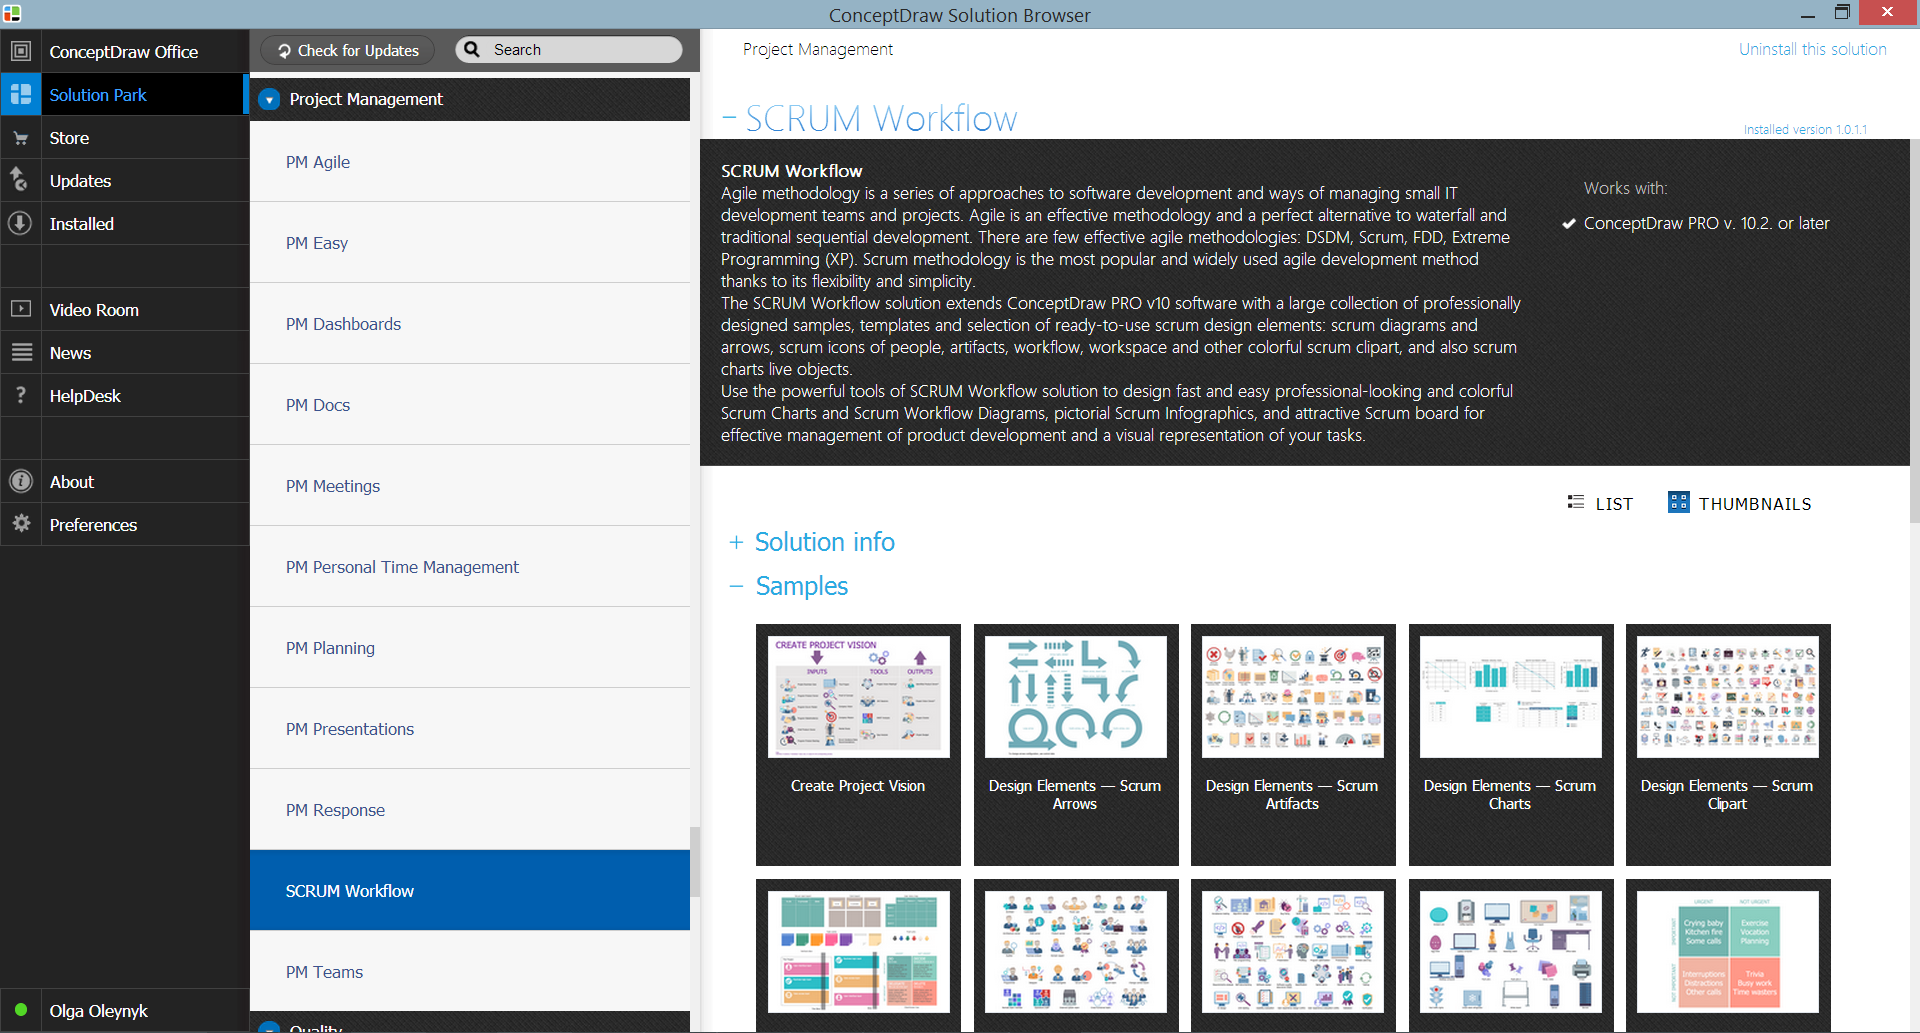Click Check for Updates button
The width and height of the screenshot is (1920, 1033).
348,50
